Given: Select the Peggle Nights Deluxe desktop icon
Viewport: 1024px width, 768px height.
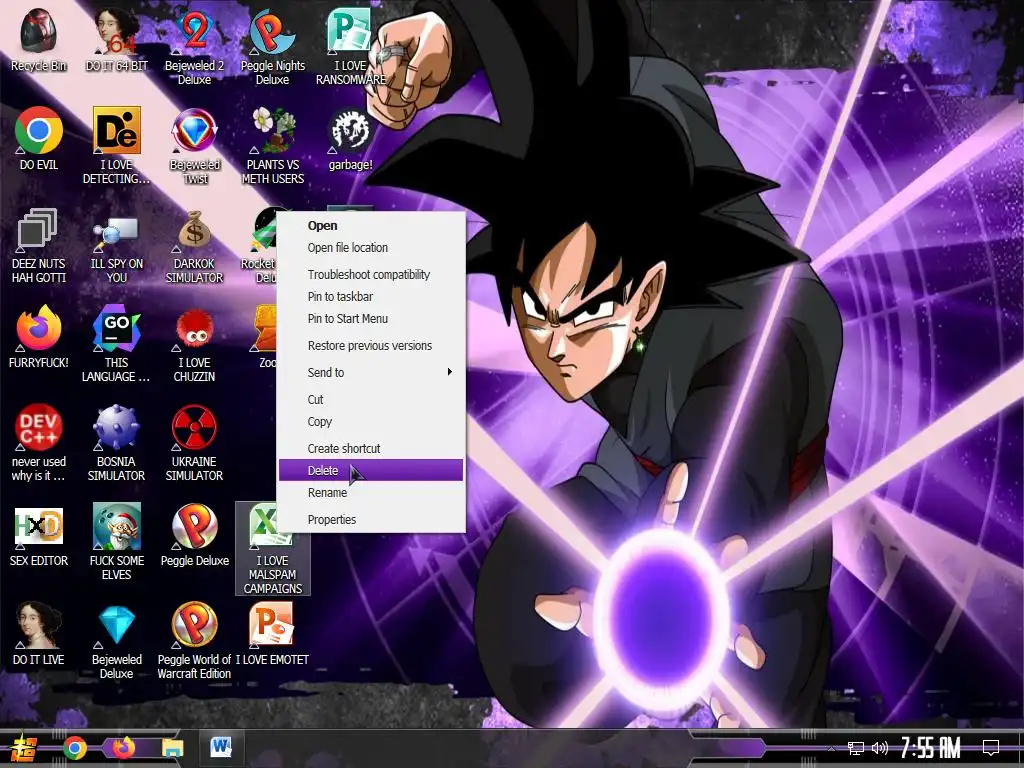Looking at the screenshot, I should tap(272, 46).
